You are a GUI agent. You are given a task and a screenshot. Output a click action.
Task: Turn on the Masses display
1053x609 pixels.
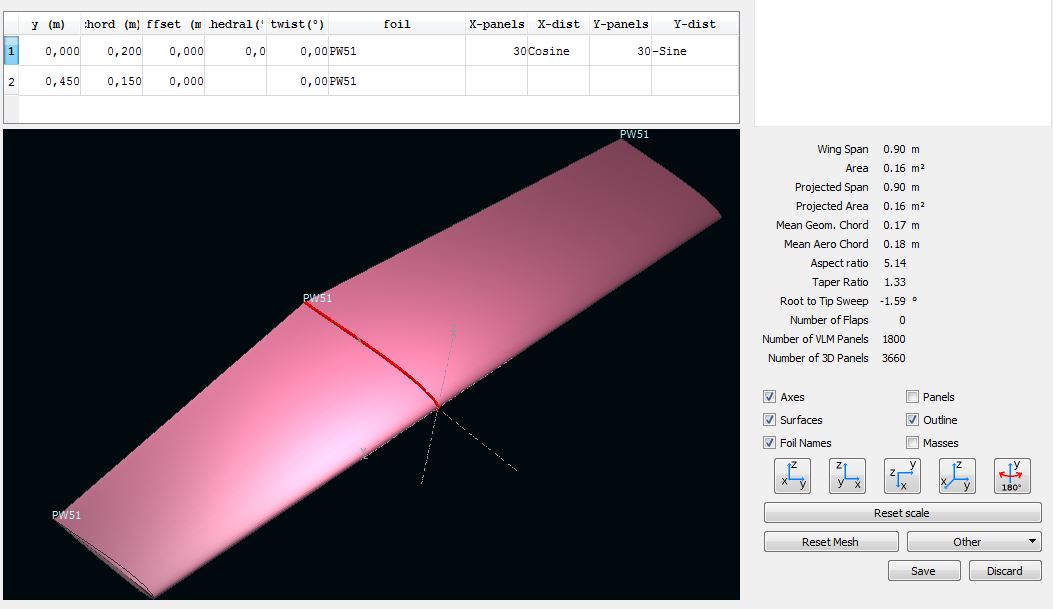pyautogui.click(x=912, y=443)
